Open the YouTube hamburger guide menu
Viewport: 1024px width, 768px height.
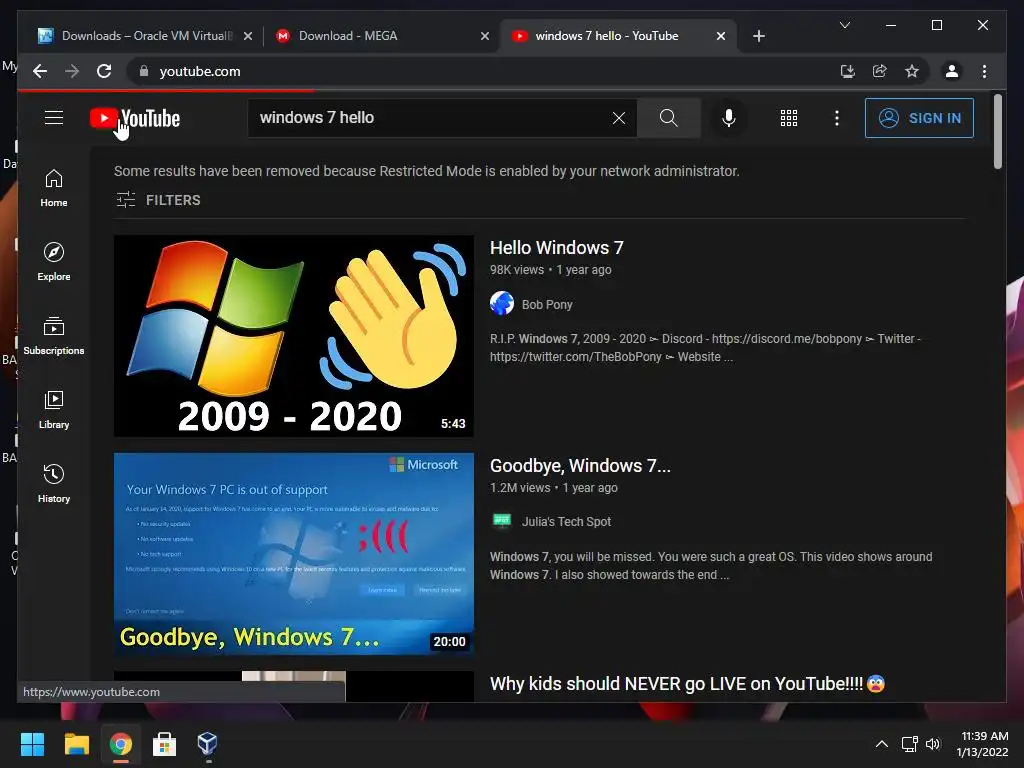click(54, 118)
